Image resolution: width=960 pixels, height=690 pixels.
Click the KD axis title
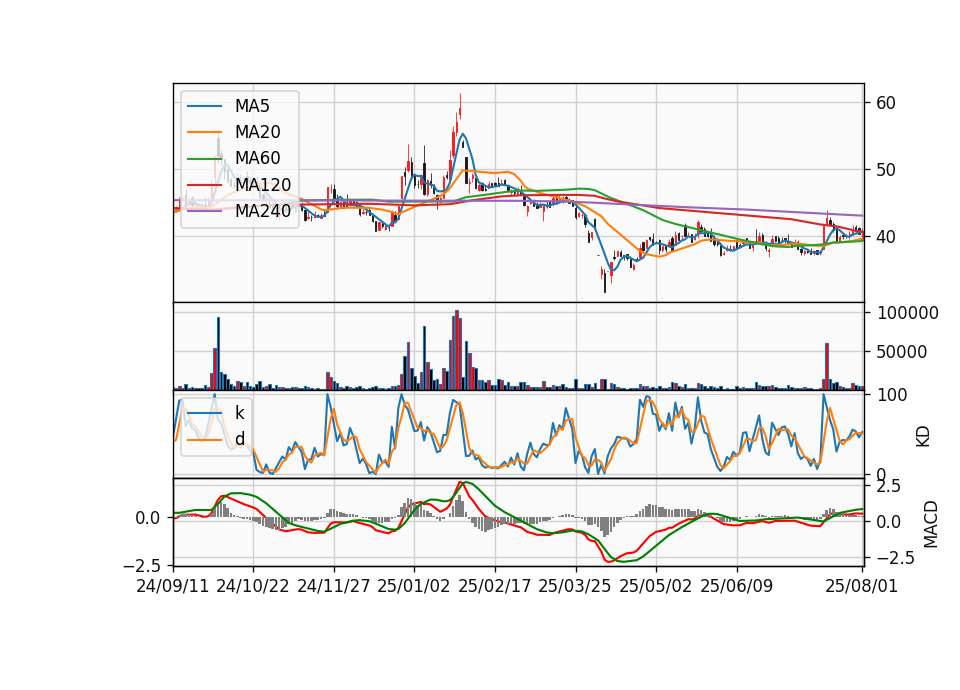923,437
